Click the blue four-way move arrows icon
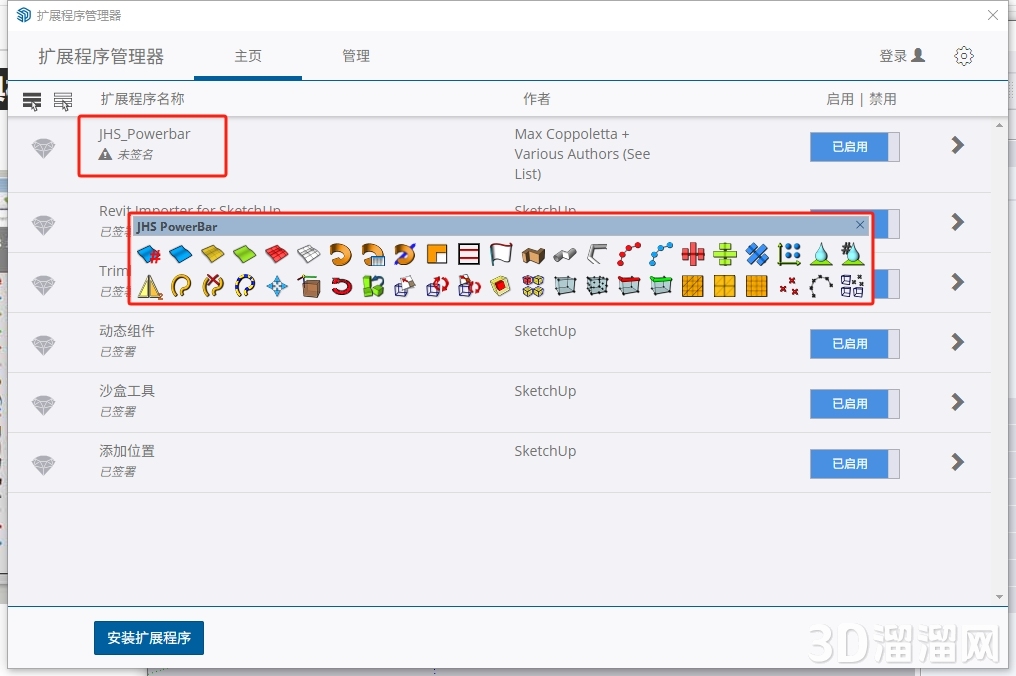The width and height of the screenshot is (1016, 676). (x=277, y=287)
